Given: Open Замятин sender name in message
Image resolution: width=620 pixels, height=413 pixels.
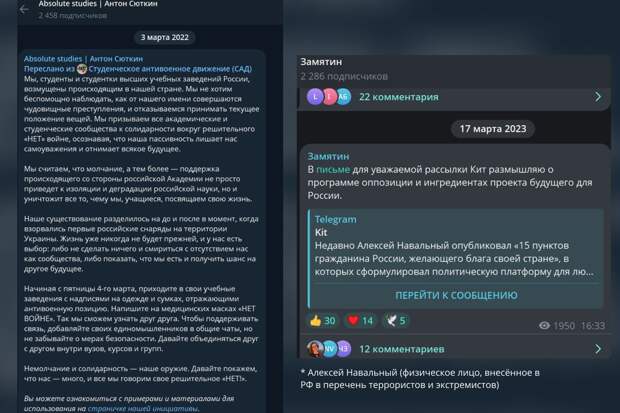Looking at the screenshot, I should [x=328, y=156].
